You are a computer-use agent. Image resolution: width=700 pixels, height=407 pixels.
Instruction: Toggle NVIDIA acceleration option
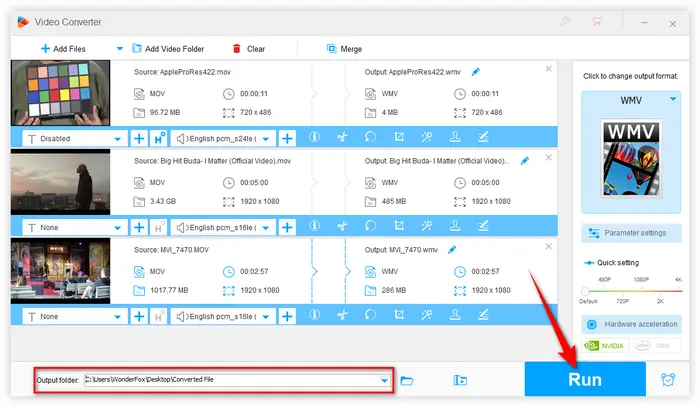click(x=605, y=345)
